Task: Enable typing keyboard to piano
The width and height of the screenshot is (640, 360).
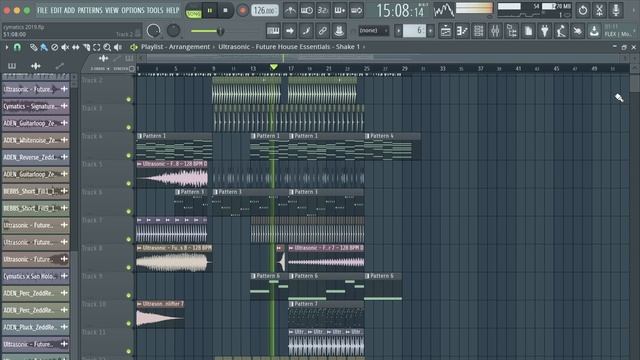Action: [x=273, y=31]
